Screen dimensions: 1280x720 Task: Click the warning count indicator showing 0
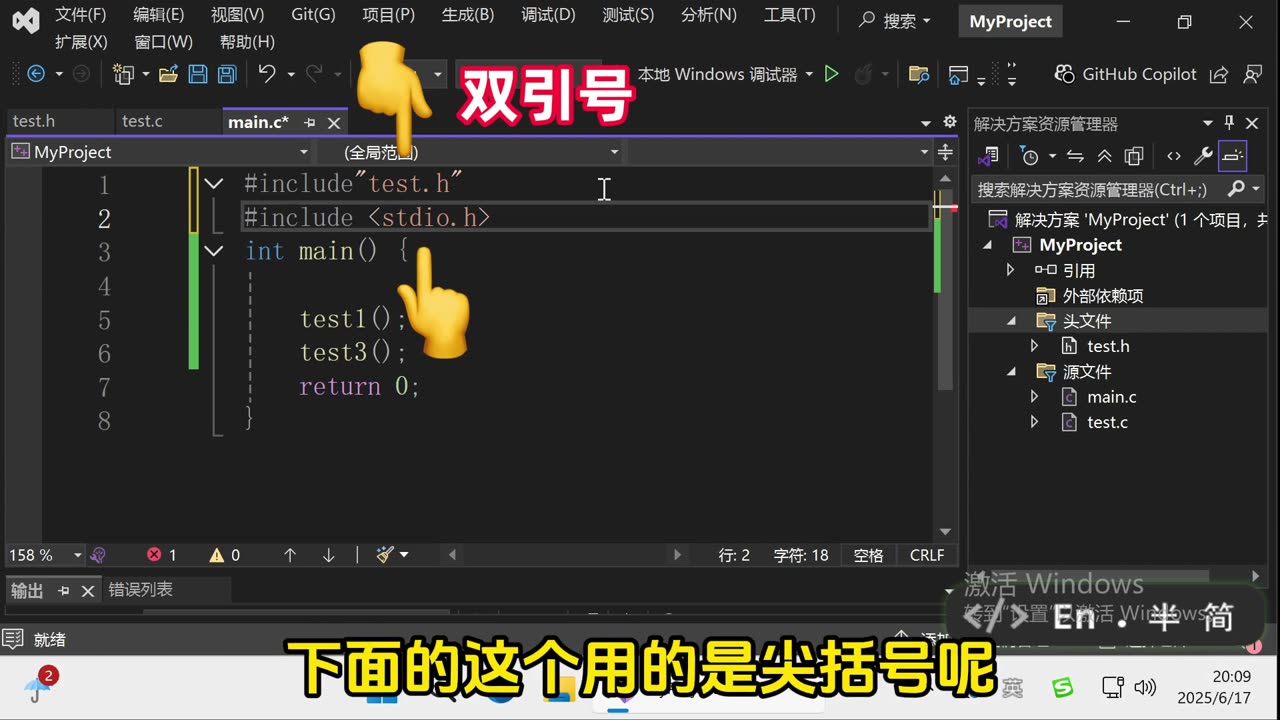[x=224, y=555]
